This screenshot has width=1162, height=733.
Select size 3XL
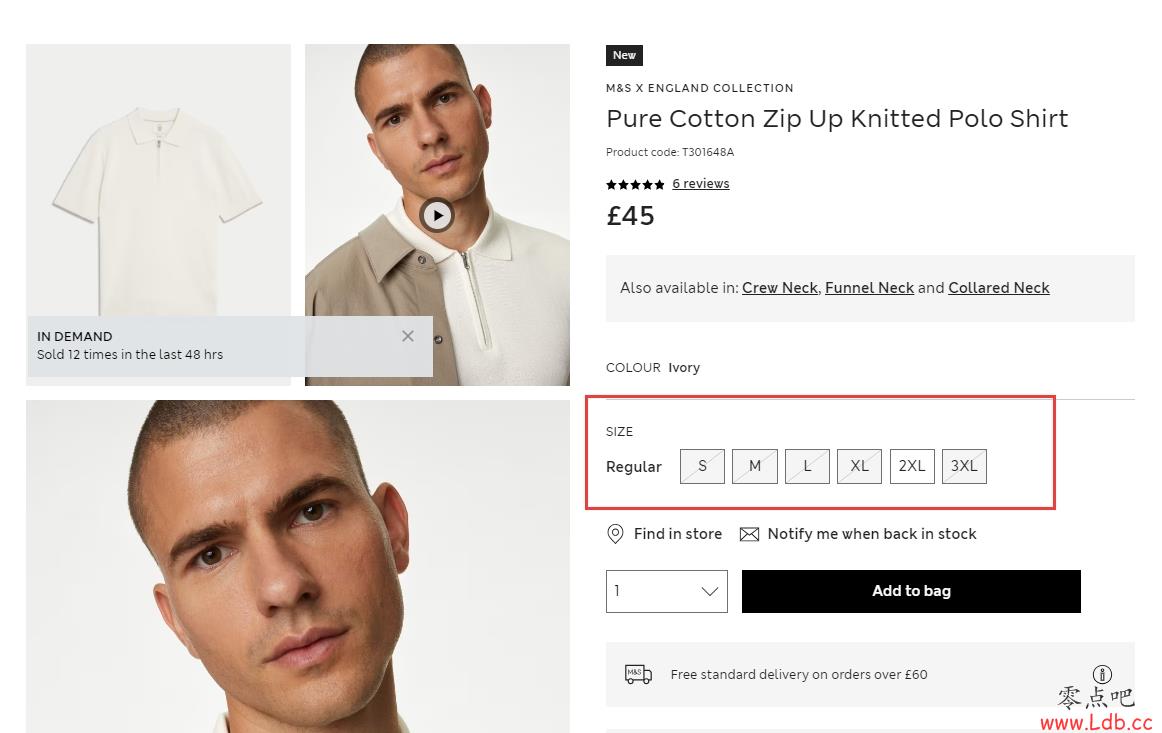coord(964,466)
